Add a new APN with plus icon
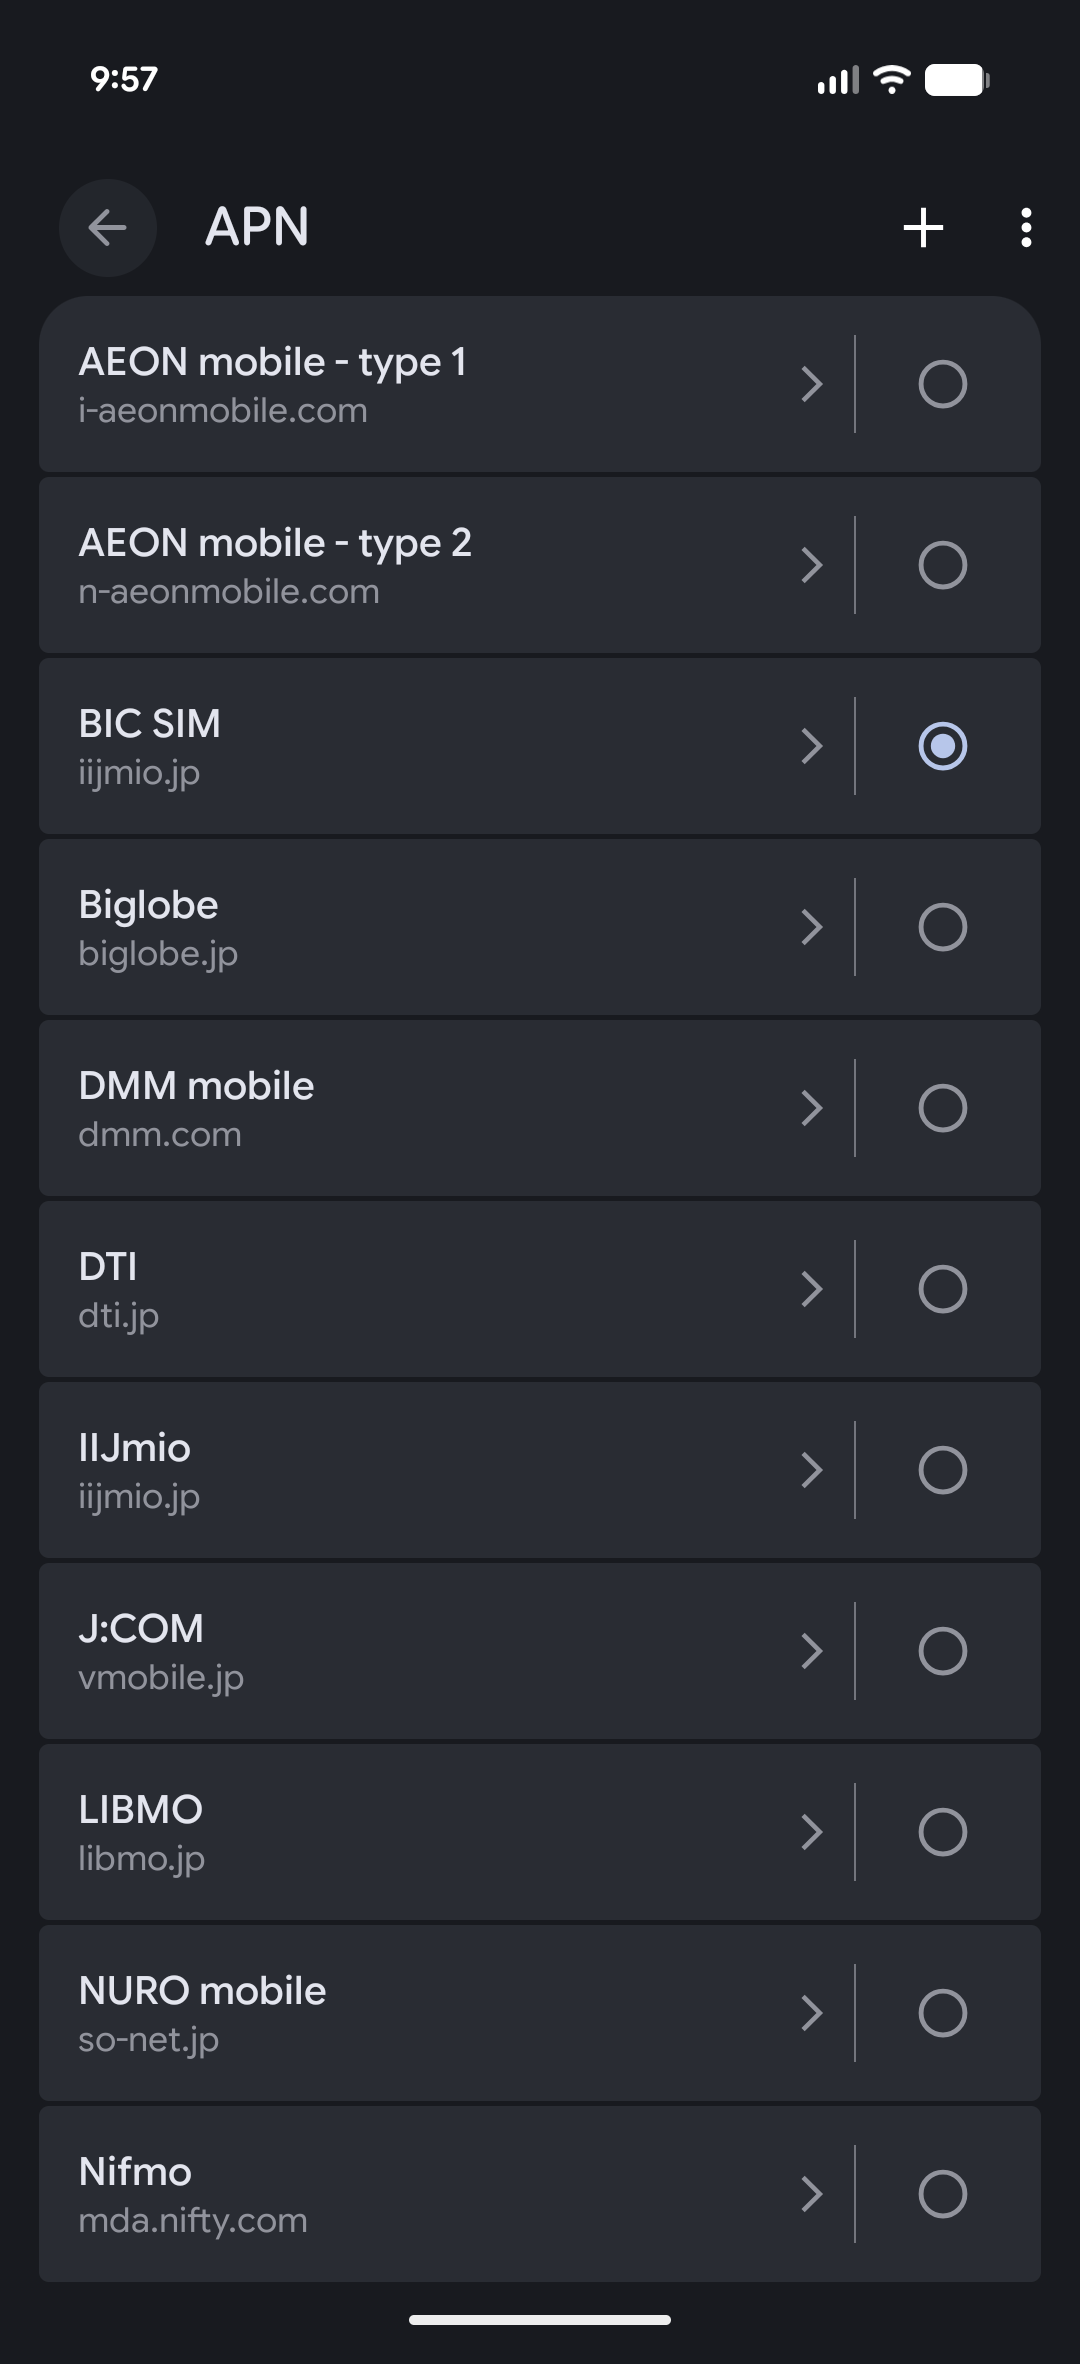This screenshot has height=2364, width=1080. coord(923,228)
